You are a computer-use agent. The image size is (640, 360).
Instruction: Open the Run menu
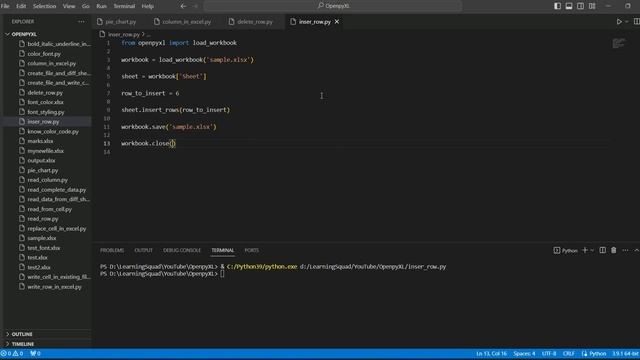[101, 6]
